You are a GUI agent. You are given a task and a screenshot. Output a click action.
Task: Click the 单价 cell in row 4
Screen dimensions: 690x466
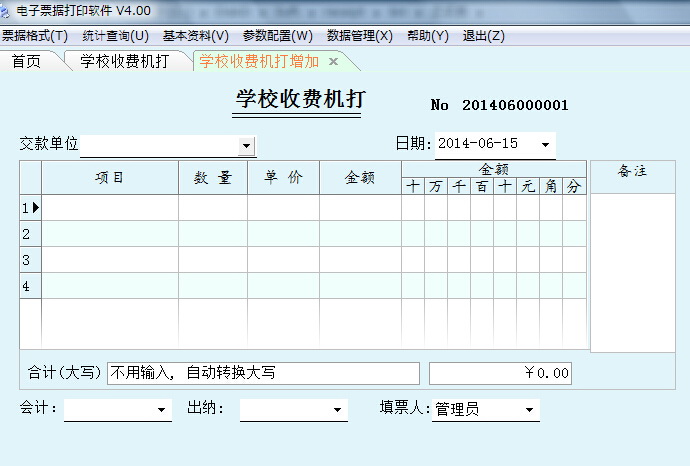click(283, 286)
